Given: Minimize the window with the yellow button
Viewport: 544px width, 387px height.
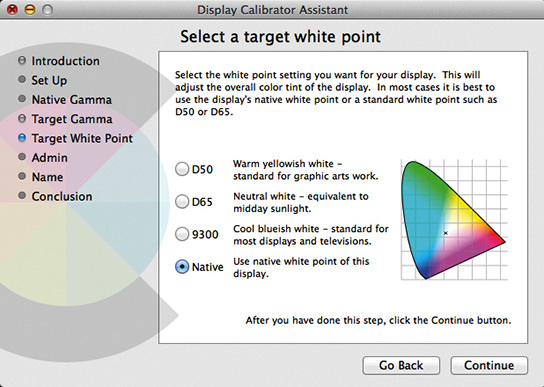Looking at the screenshot, I should [x=30, y=10].
